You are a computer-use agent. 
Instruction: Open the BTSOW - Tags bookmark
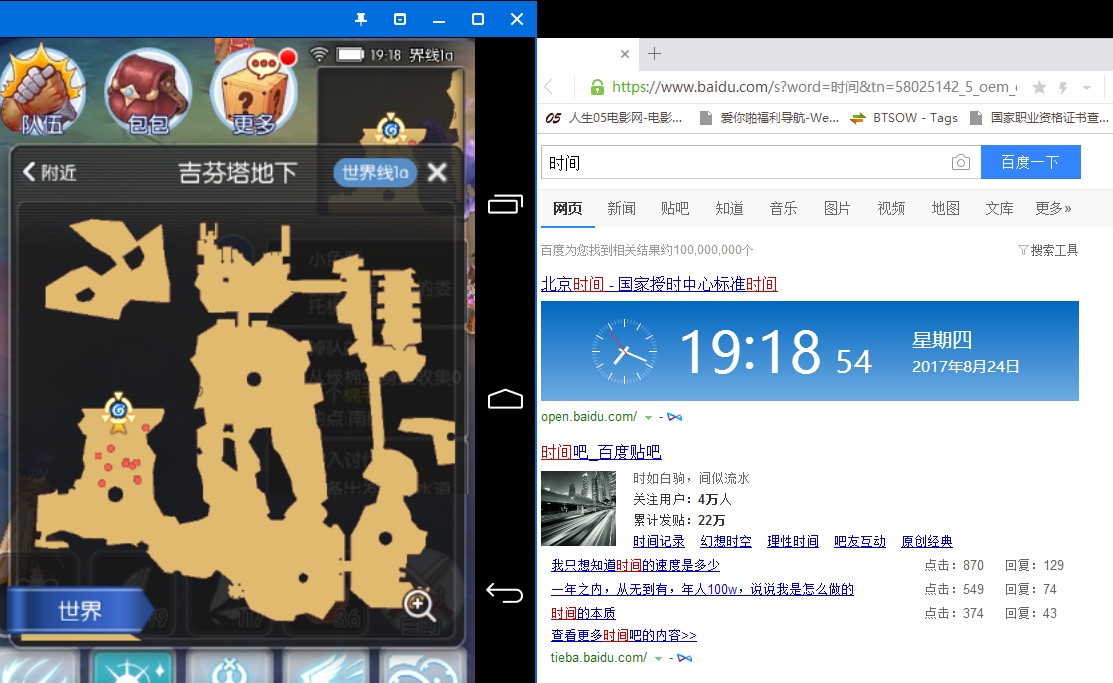point(904,118)
